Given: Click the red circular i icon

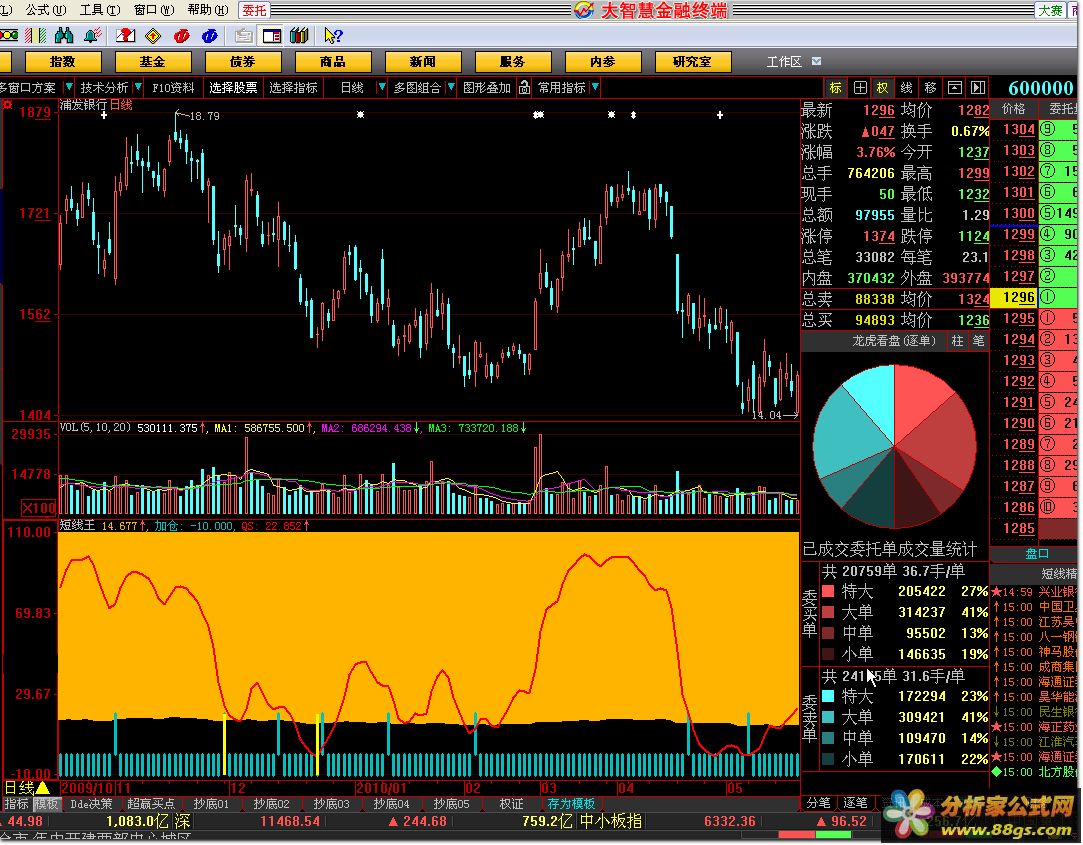Looking at the screenshot, I should tap(182, 35).
